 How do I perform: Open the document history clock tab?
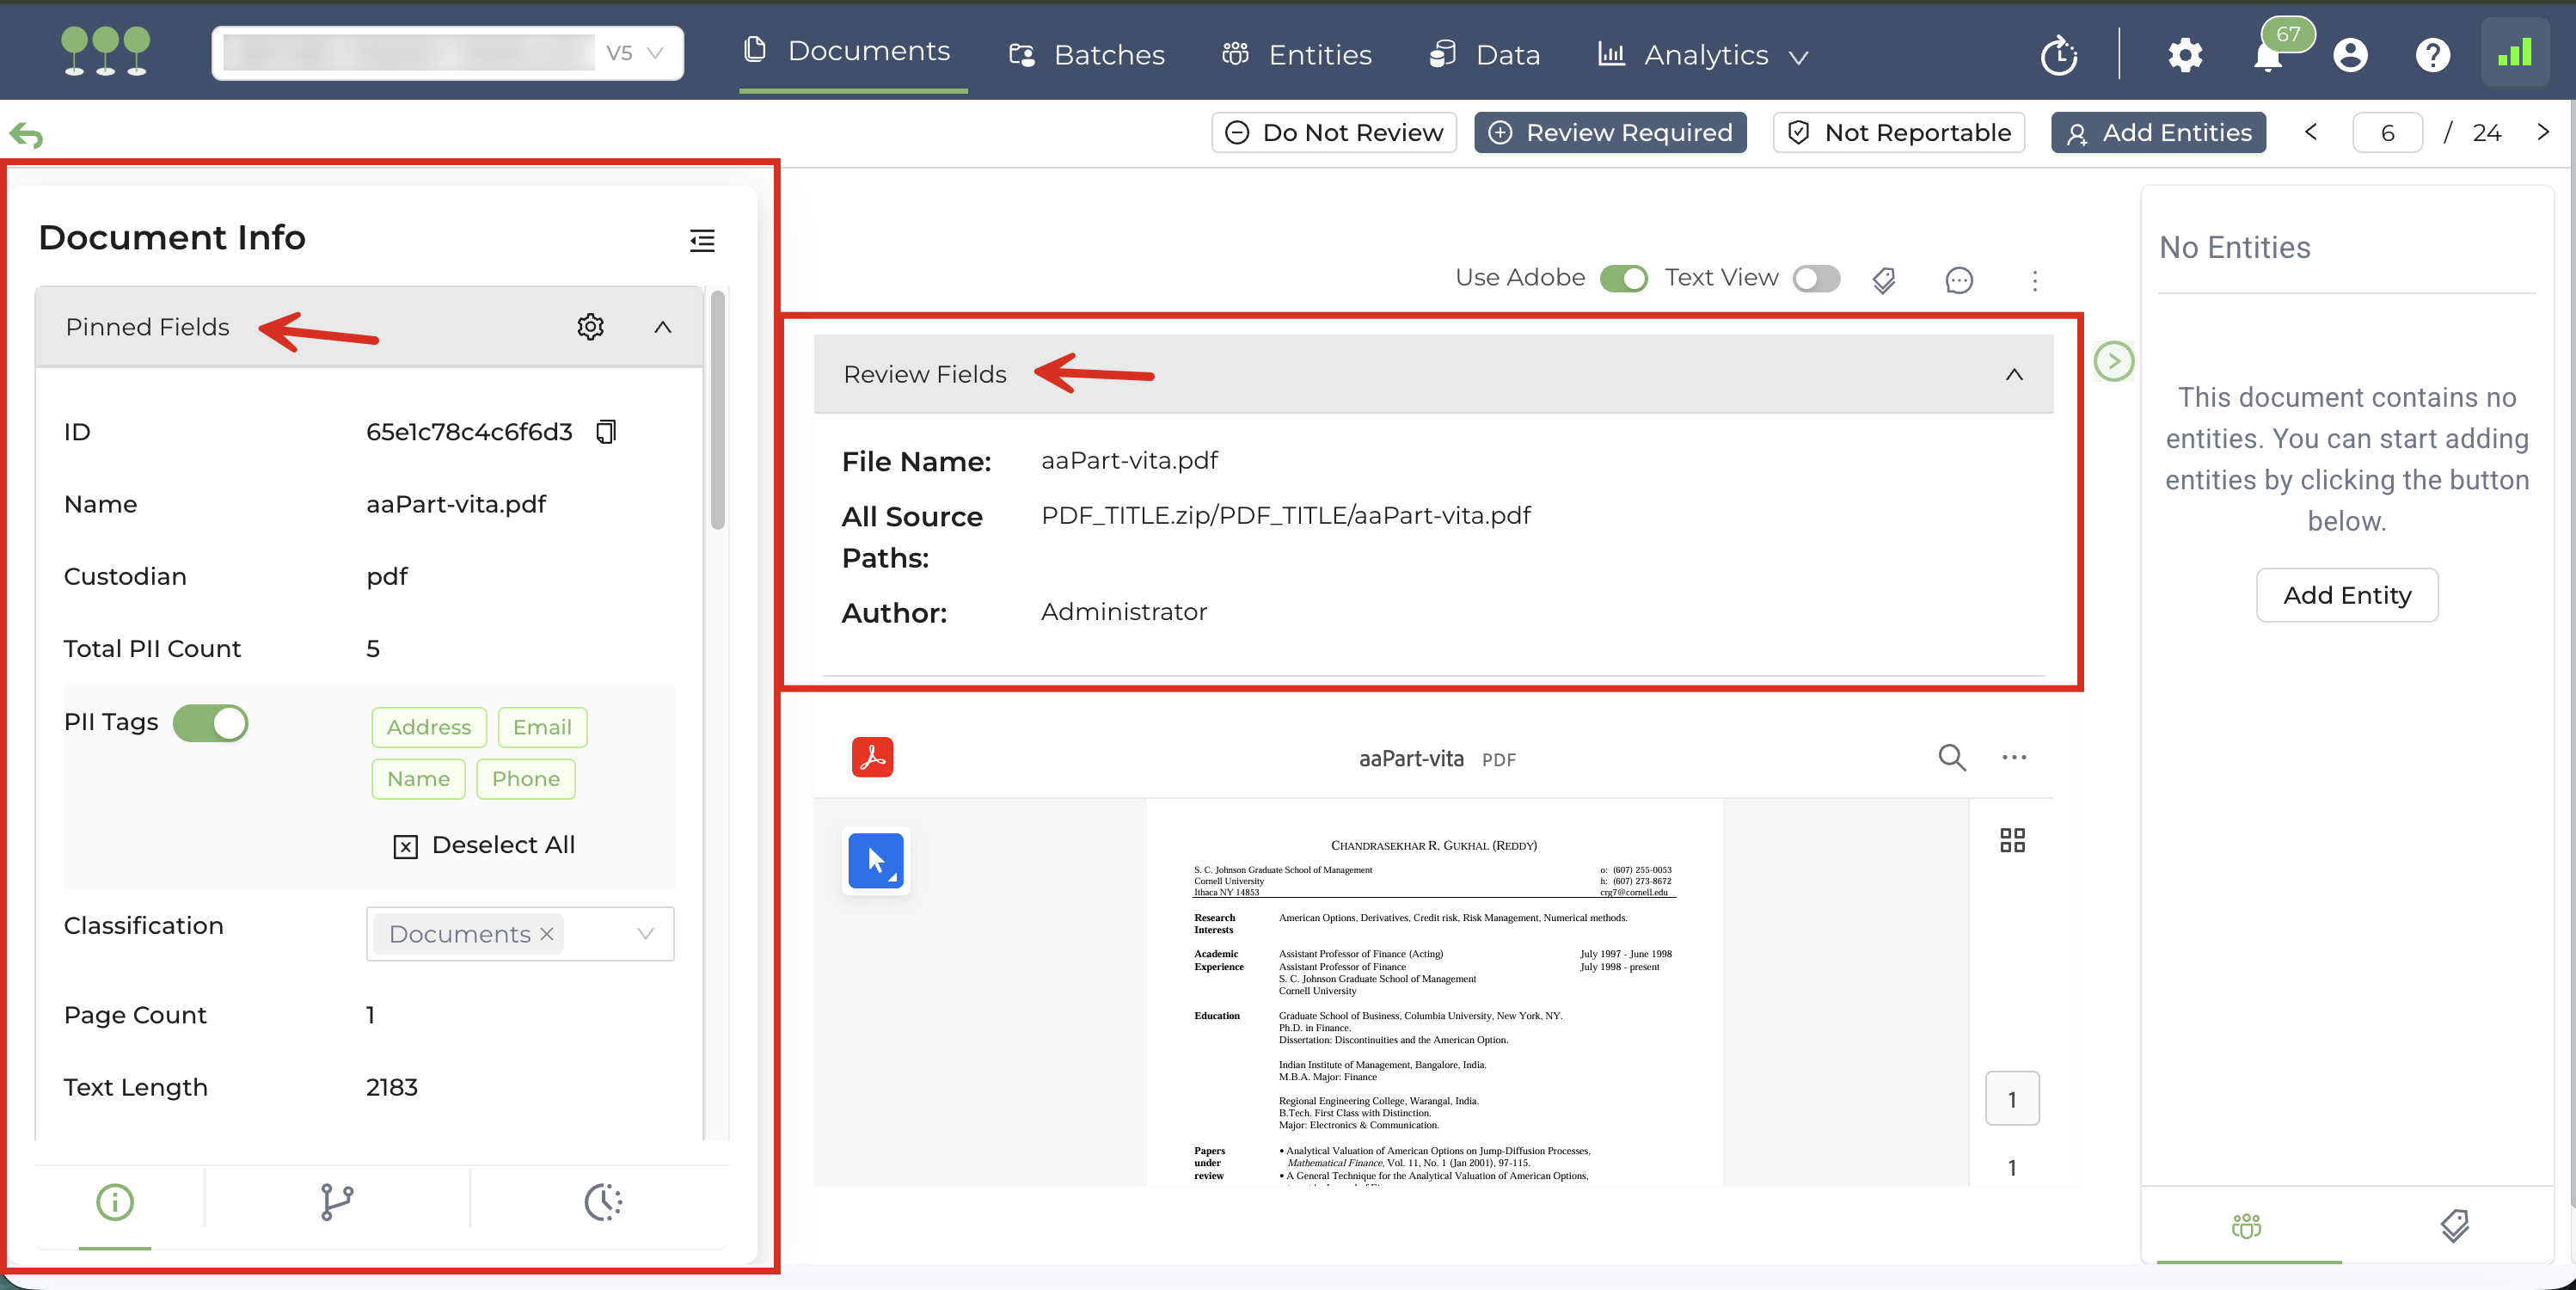603,1202
